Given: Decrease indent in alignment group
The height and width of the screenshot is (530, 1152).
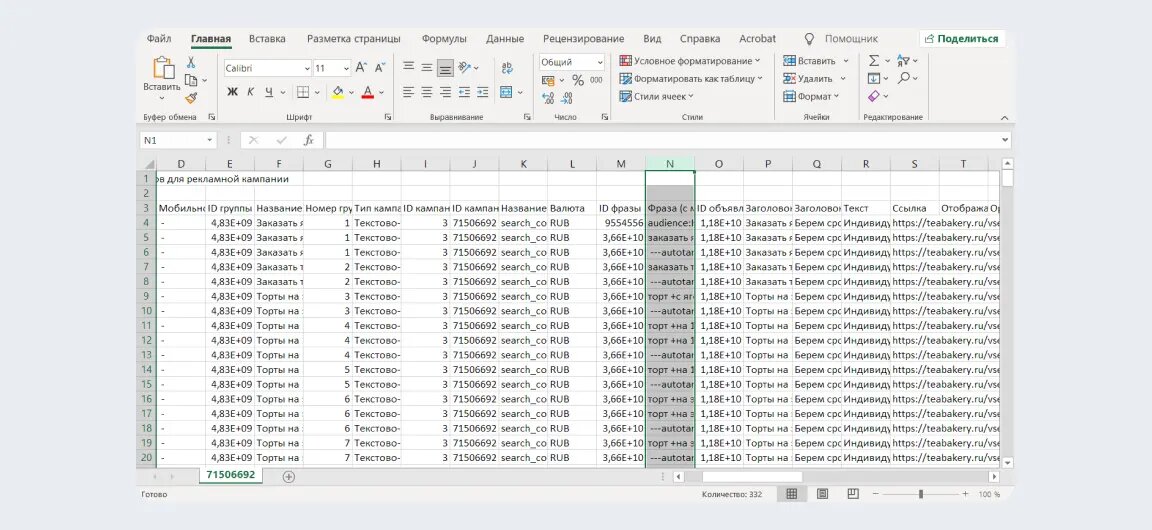Looking at the screenshot, I should coord(464,92).
